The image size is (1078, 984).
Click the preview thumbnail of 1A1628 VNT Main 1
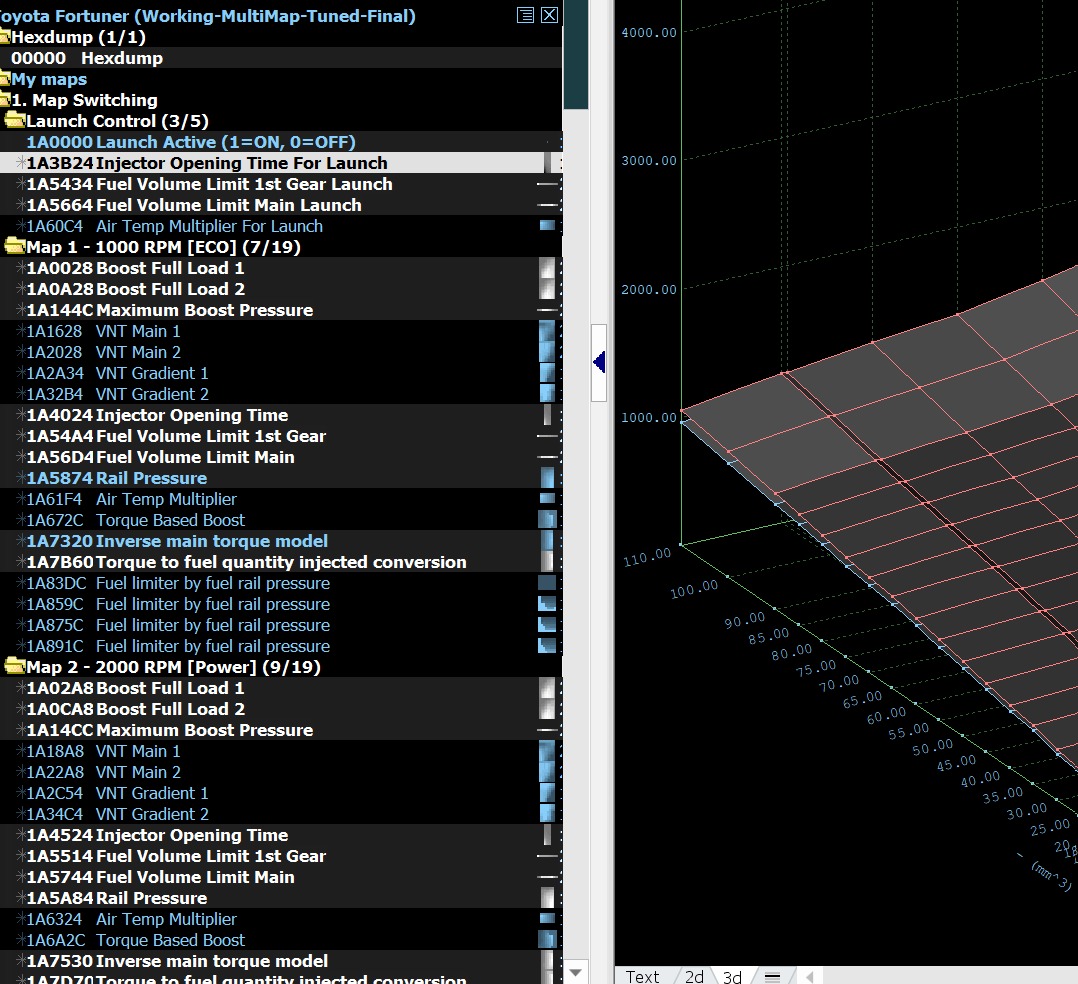(x=547, y=331)
